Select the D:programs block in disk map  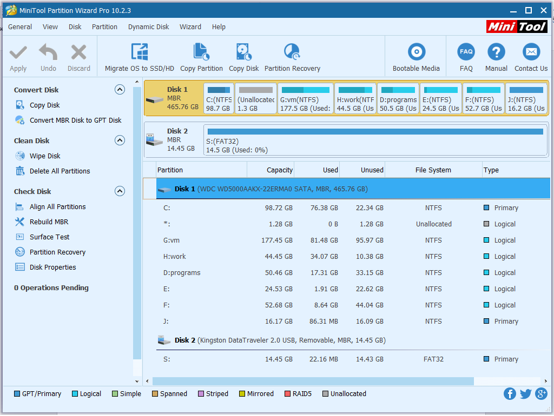pyautogui.click(x=398, y=99)
